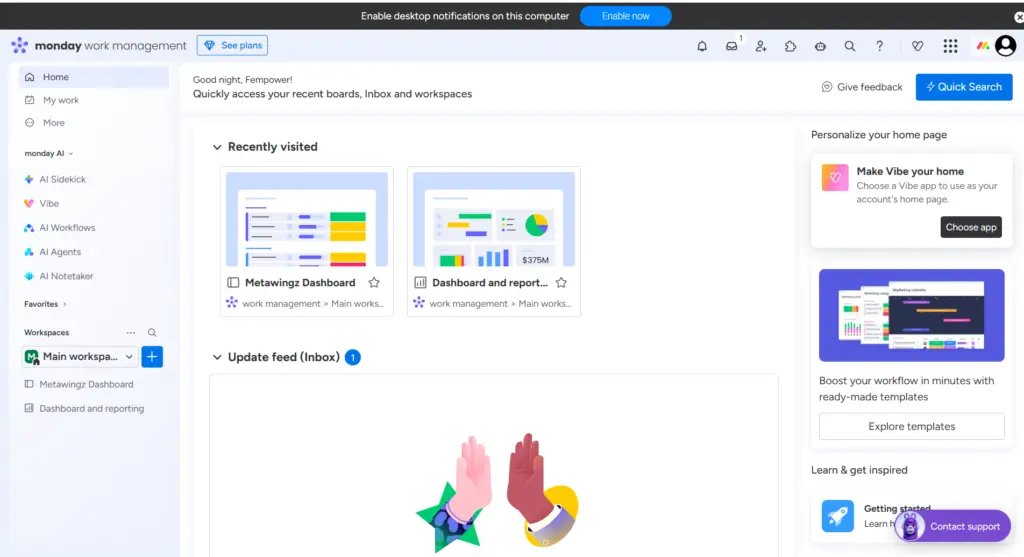Click Give feedback

(862, 87)
